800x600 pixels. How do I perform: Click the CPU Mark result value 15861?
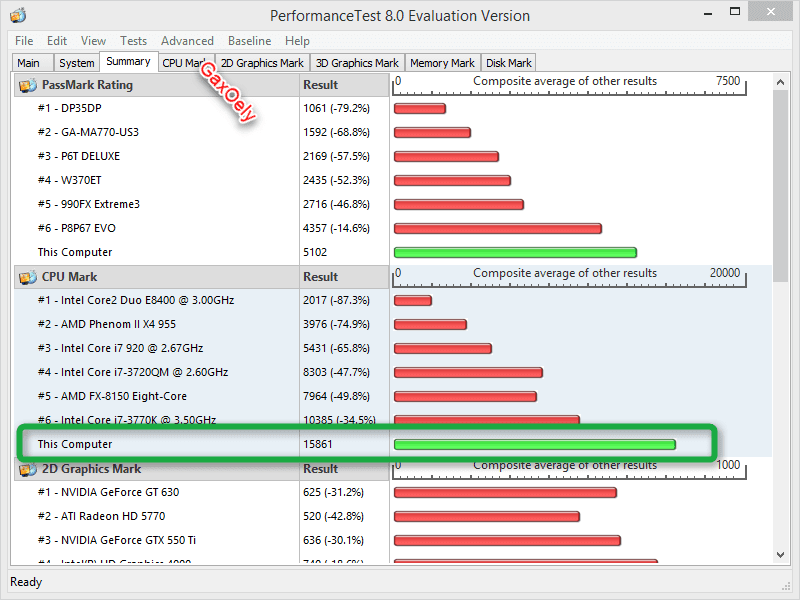(x=317, y=444)
